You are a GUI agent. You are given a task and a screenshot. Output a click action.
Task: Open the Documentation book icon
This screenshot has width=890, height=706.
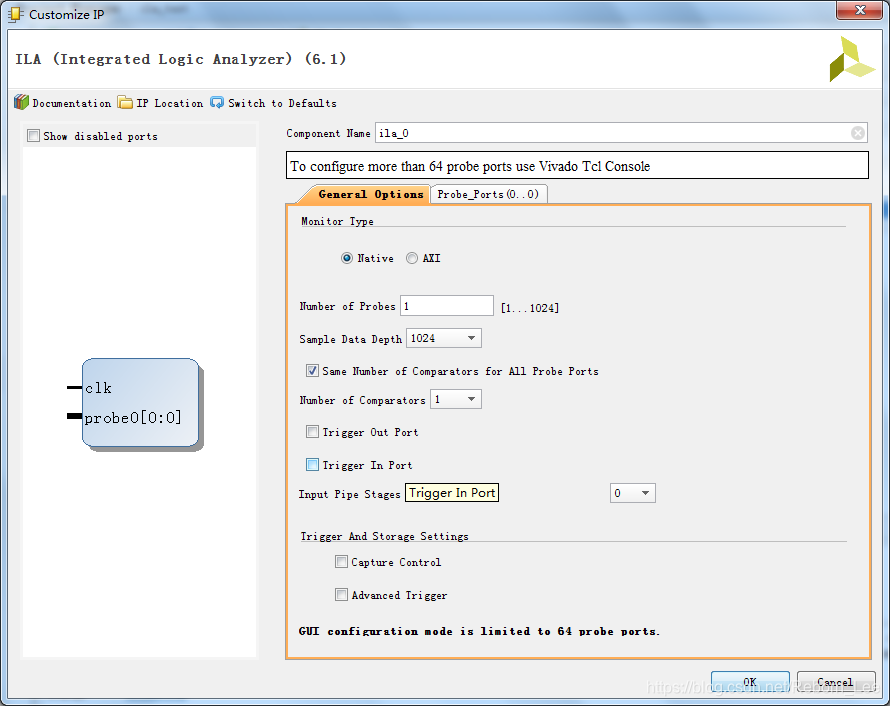(22, 102)
